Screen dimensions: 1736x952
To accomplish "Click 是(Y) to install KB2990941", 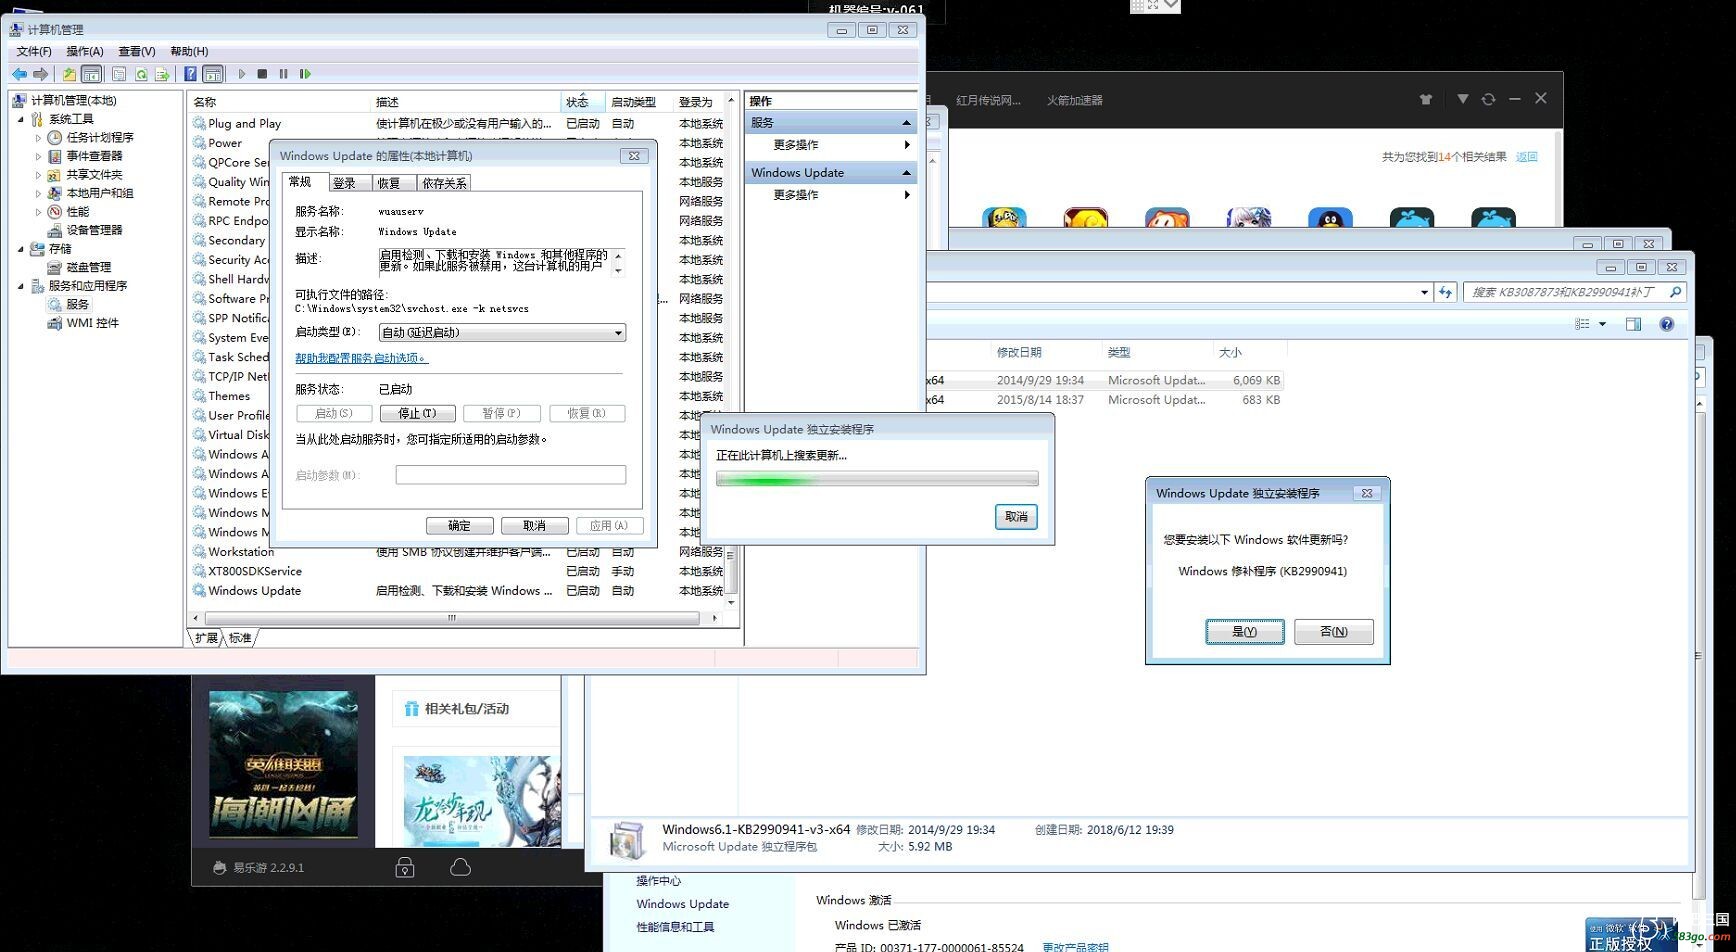I will 1244,631.
